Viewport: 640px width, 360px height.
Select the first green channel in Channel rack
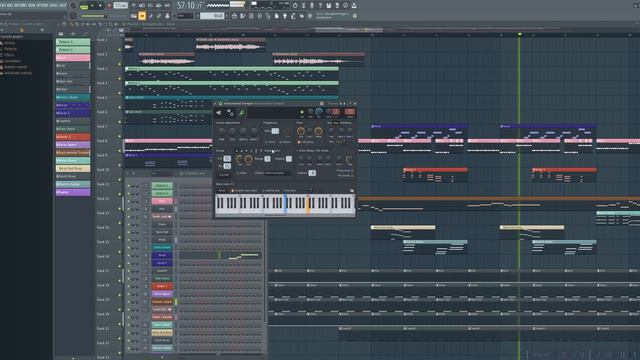pos(162,186)
